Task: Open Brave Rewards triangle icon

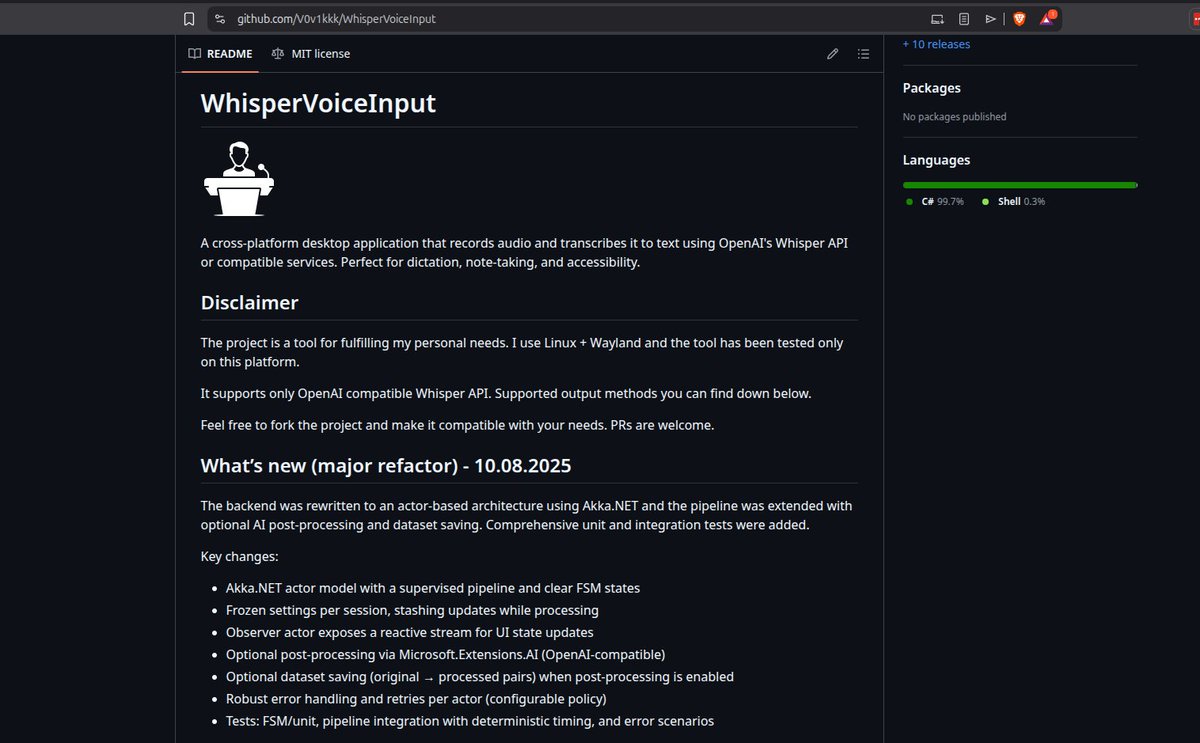Action: [x=1048, y=18]
